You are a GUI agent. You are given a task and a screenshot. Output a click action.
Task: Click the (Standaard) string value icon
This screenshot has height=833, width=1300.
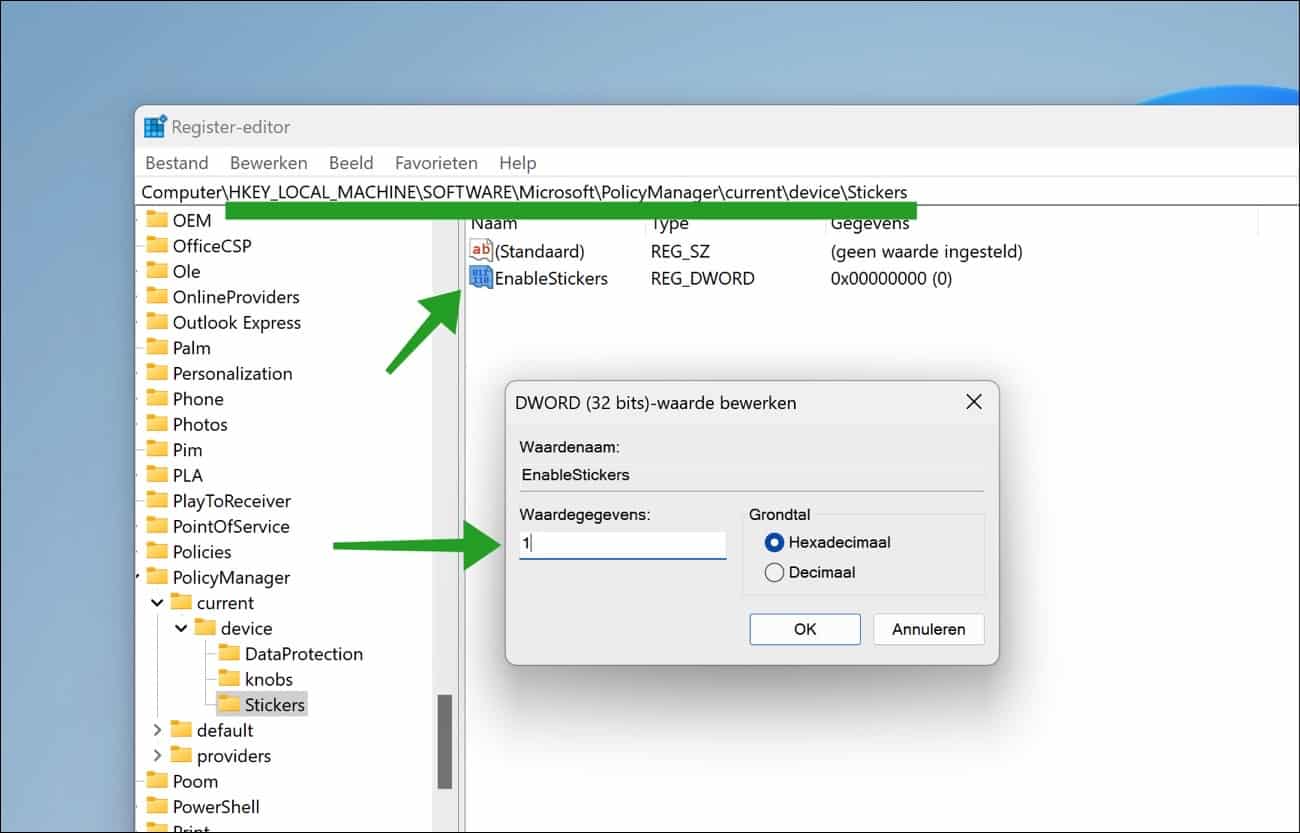coord(481,252)
